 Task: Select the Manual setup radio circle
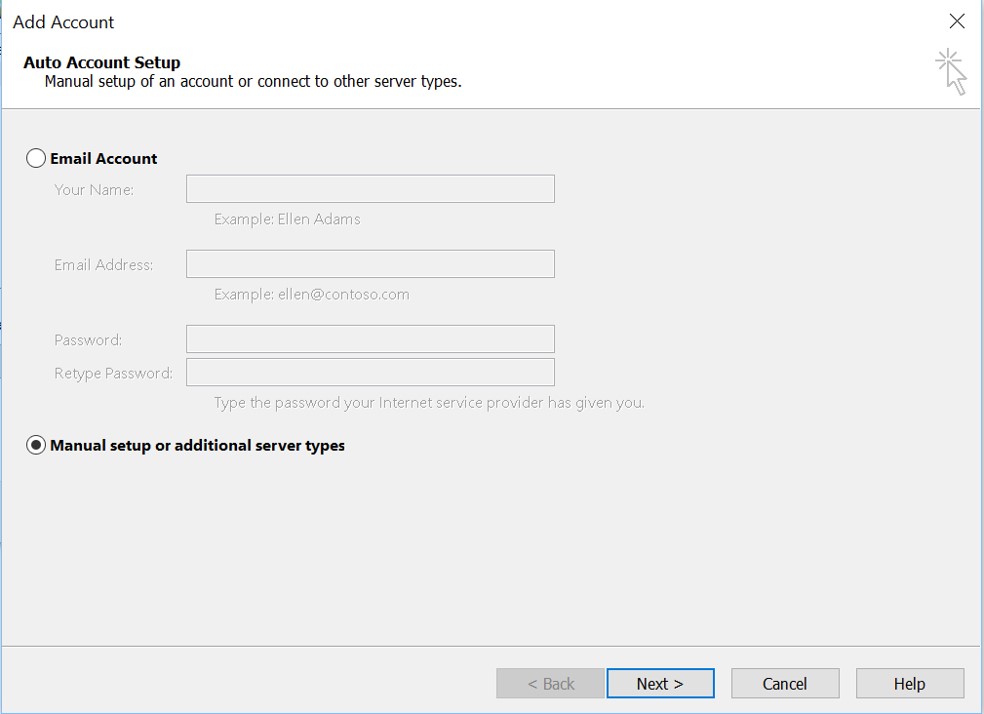pos(36,445)
